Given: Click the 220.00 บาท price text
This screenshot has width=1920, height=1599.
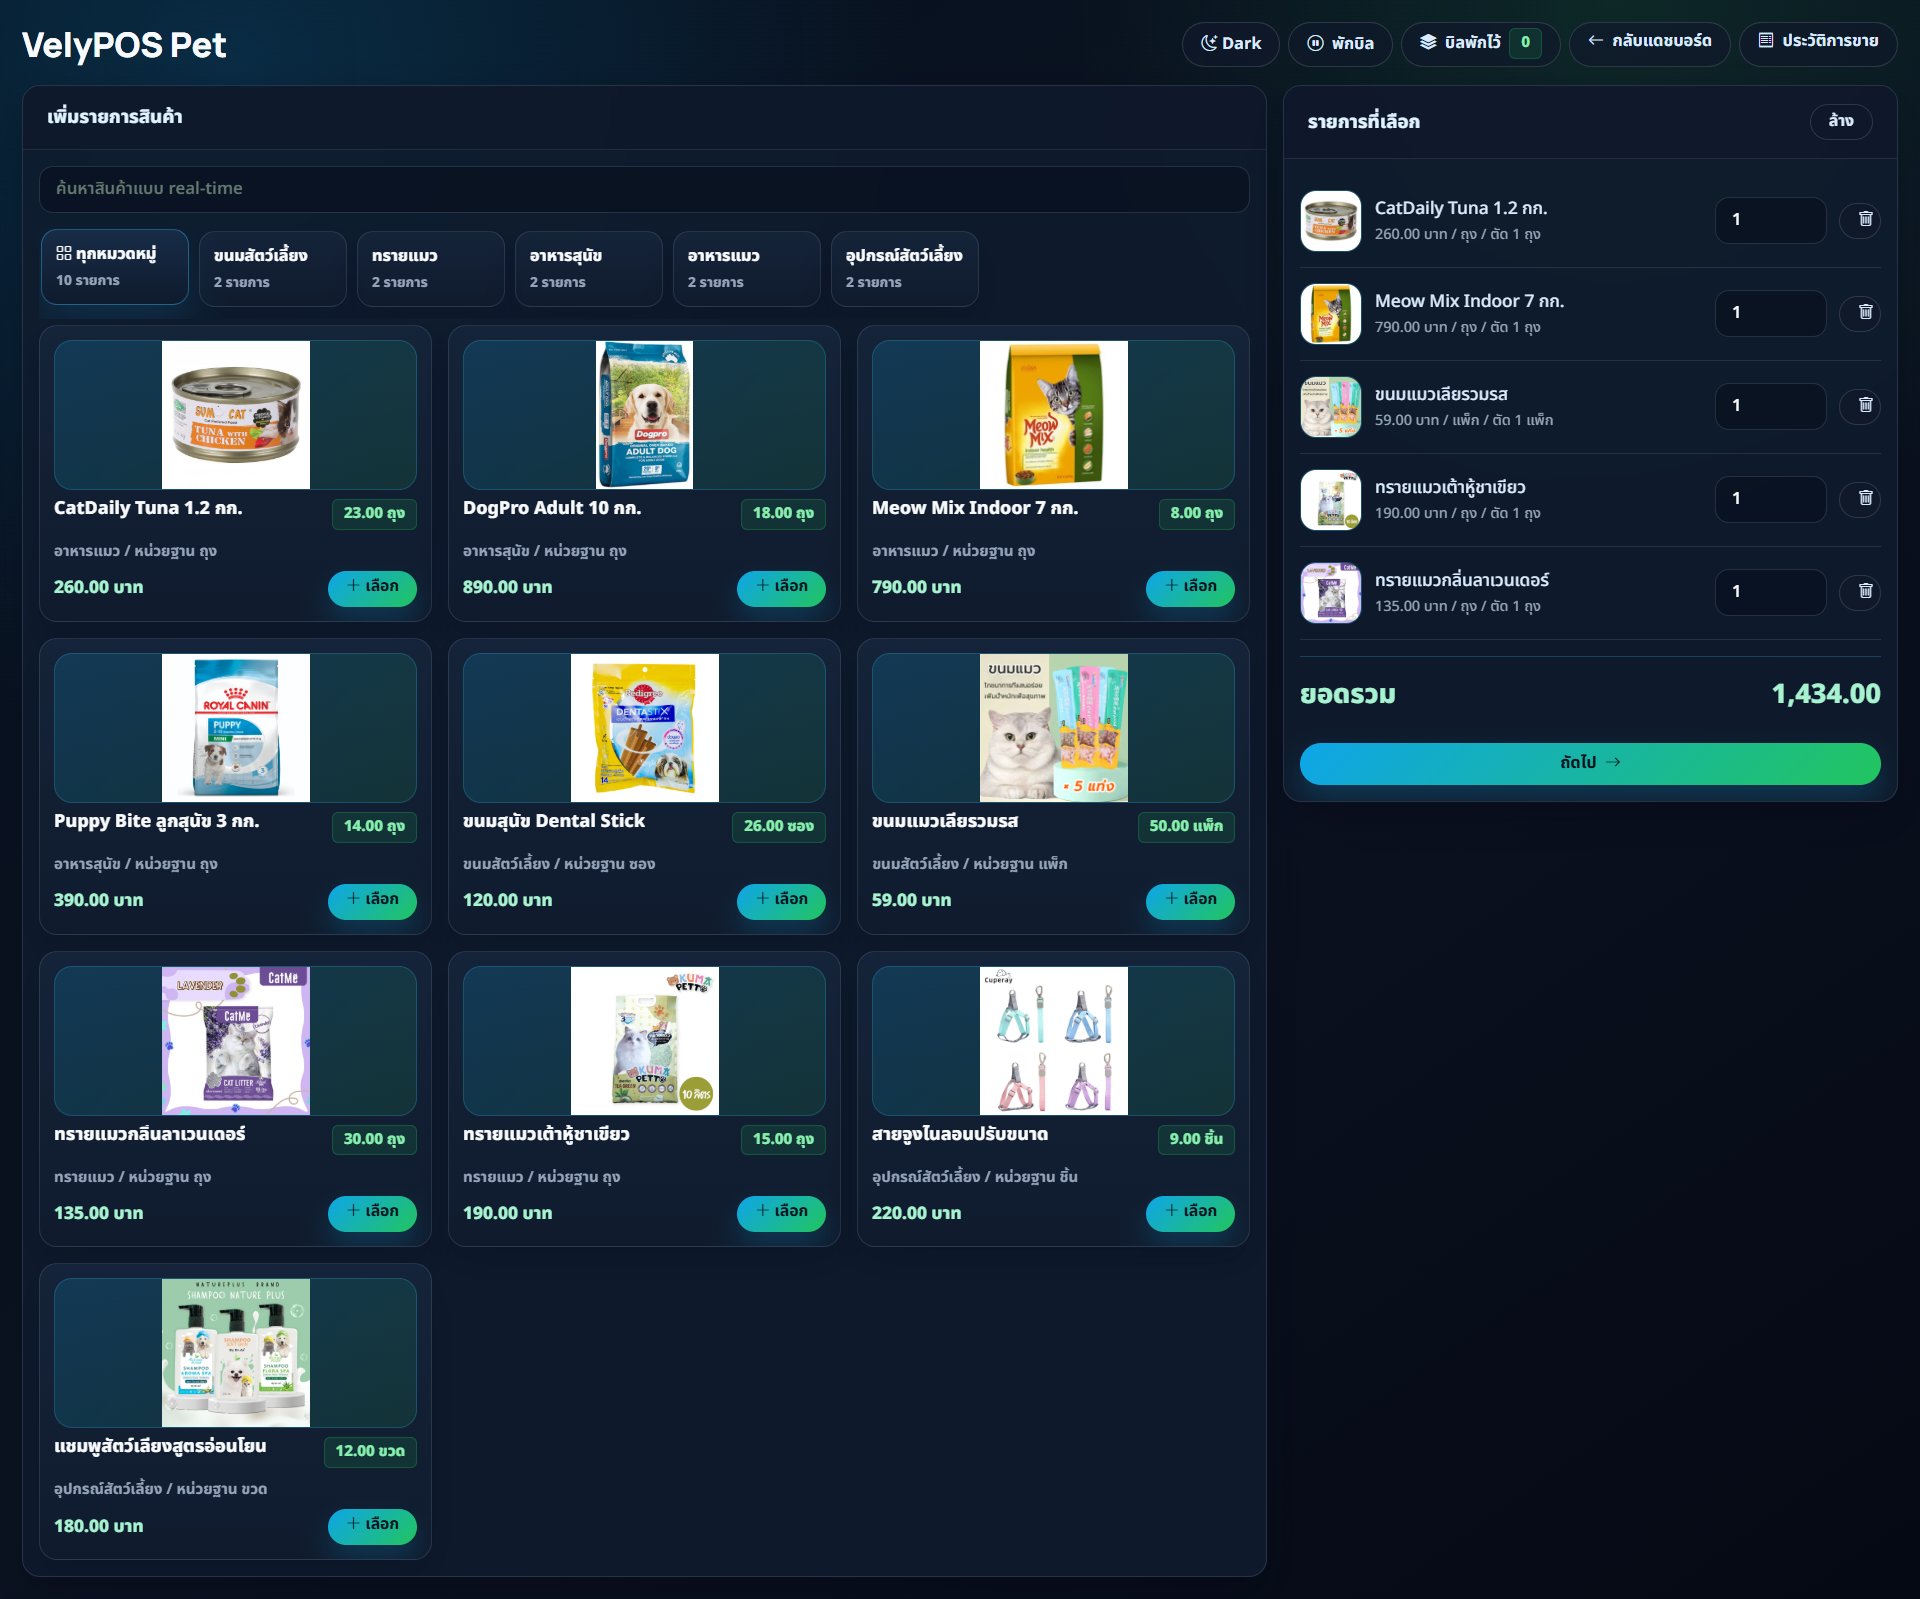Looking at the screenshot, I should 916,1213.
